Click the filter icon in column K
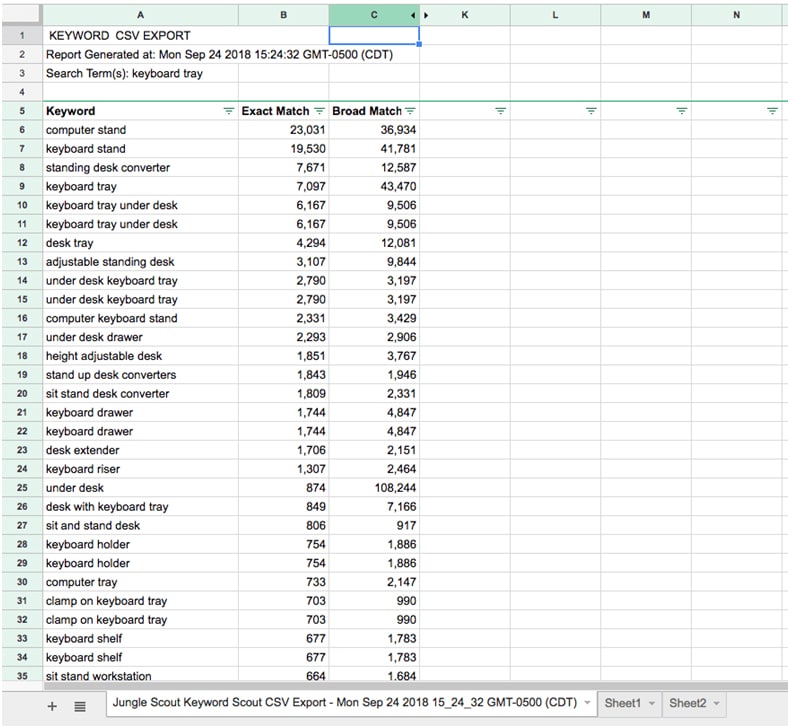Viewport: 788px width, 728px height. pos(501,111)
